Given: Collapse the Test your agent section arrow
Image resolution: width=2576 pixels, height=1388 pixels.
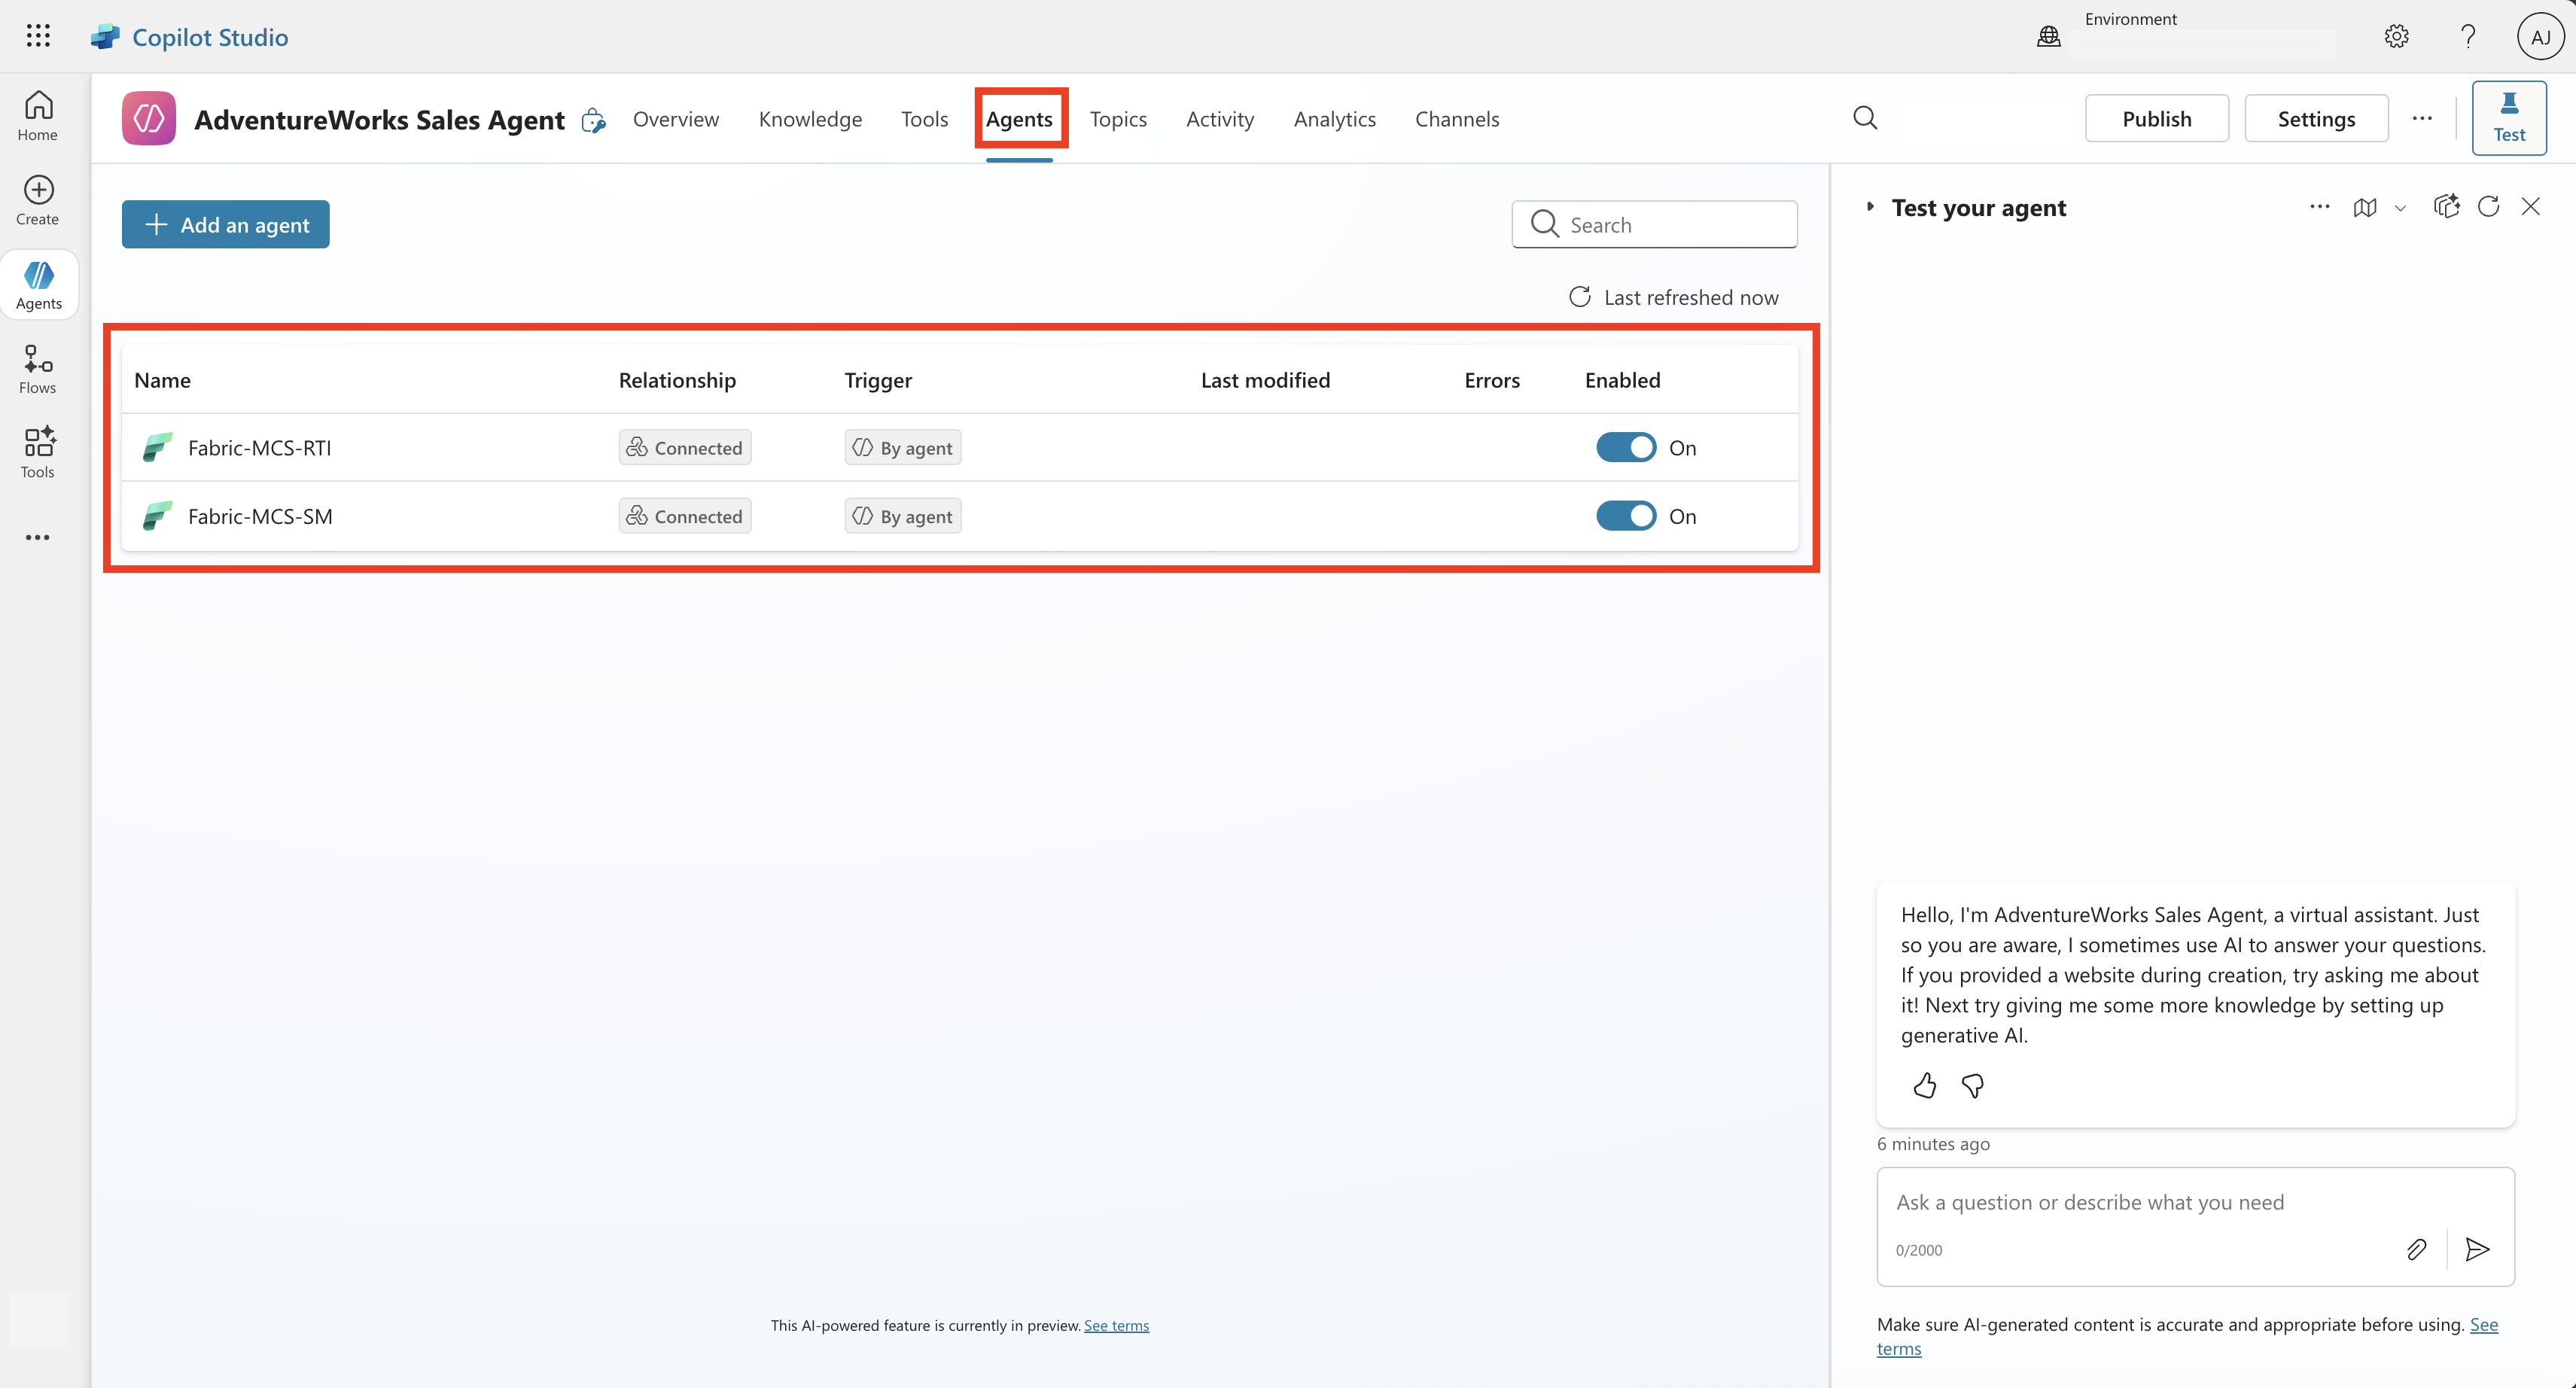Looking at the screenshot, I should click(x=1869, y=207).
